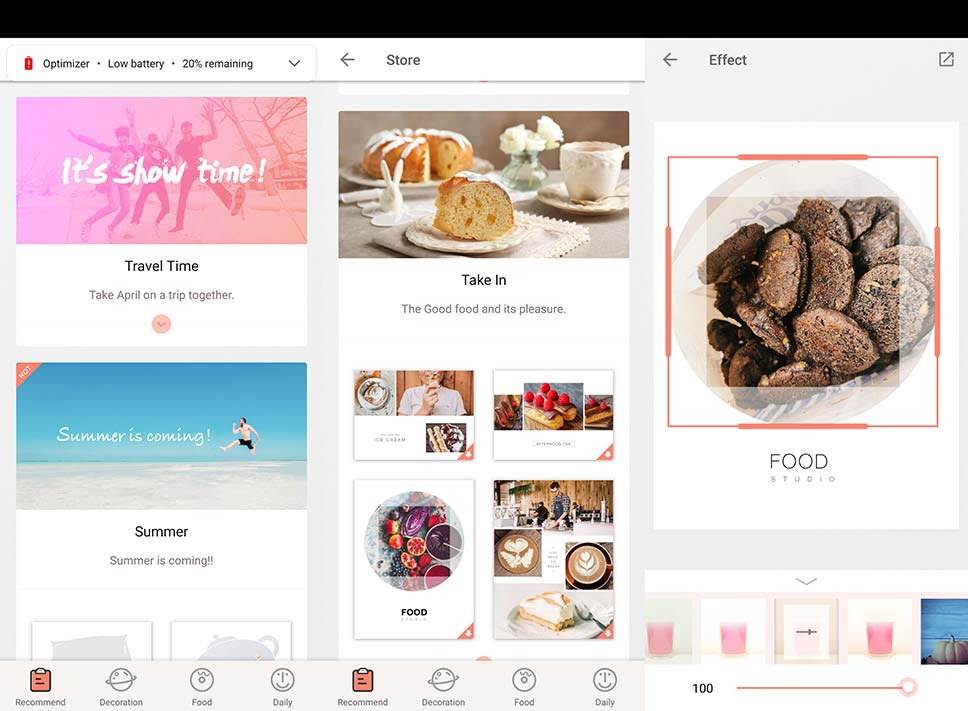
Task: Go back from the Effect screen
Action: point(670,59)
